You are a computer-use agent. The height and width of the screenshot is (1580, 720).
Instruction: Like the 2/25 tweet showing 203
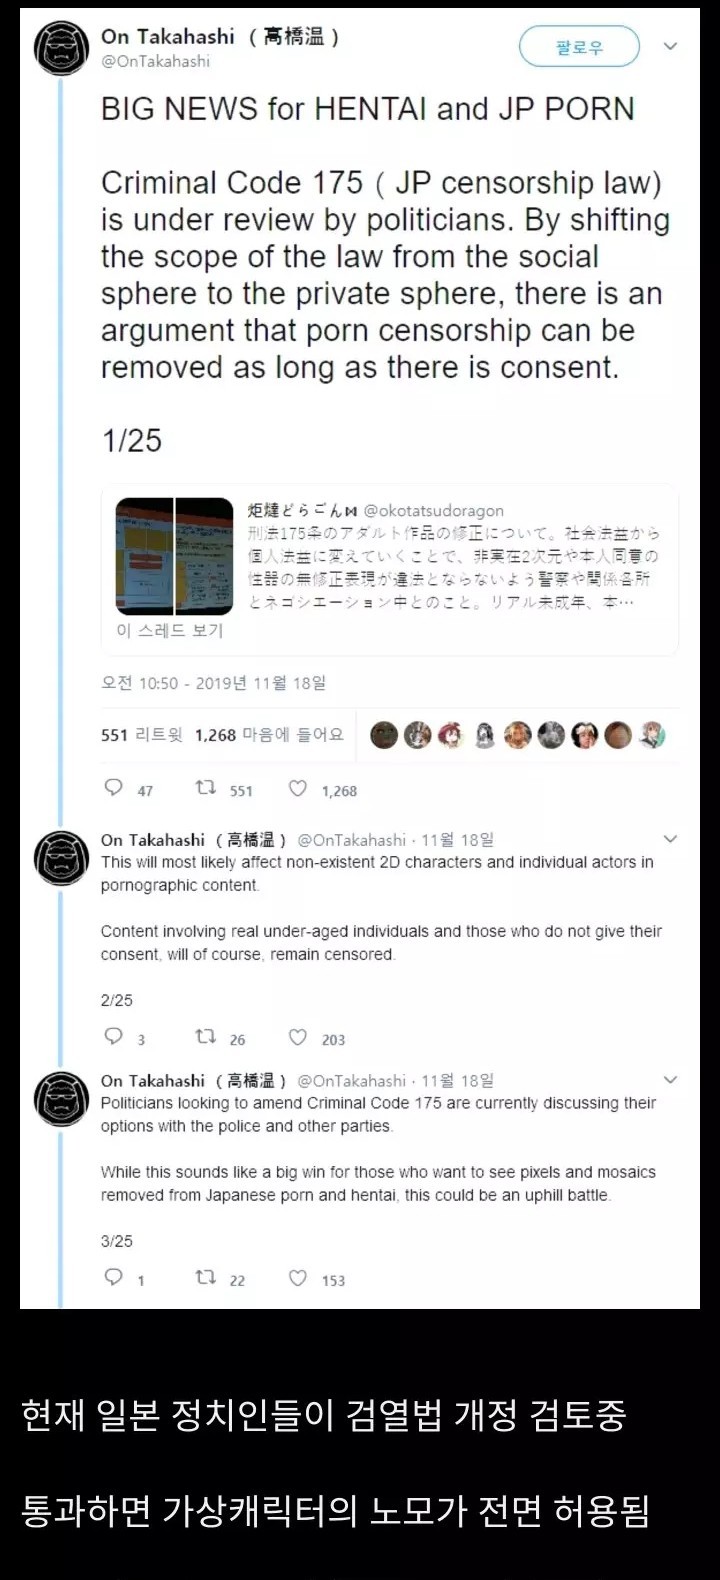[298, 1037]
